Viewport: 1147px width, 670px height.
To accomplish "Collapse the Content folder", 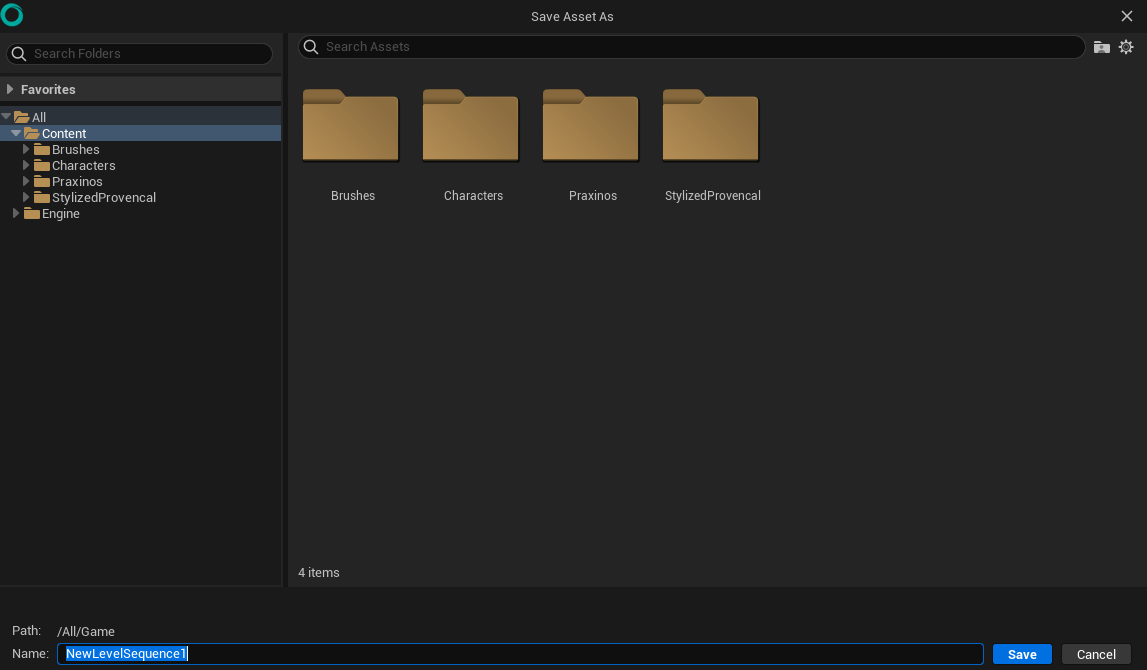I will click(16, 133).
